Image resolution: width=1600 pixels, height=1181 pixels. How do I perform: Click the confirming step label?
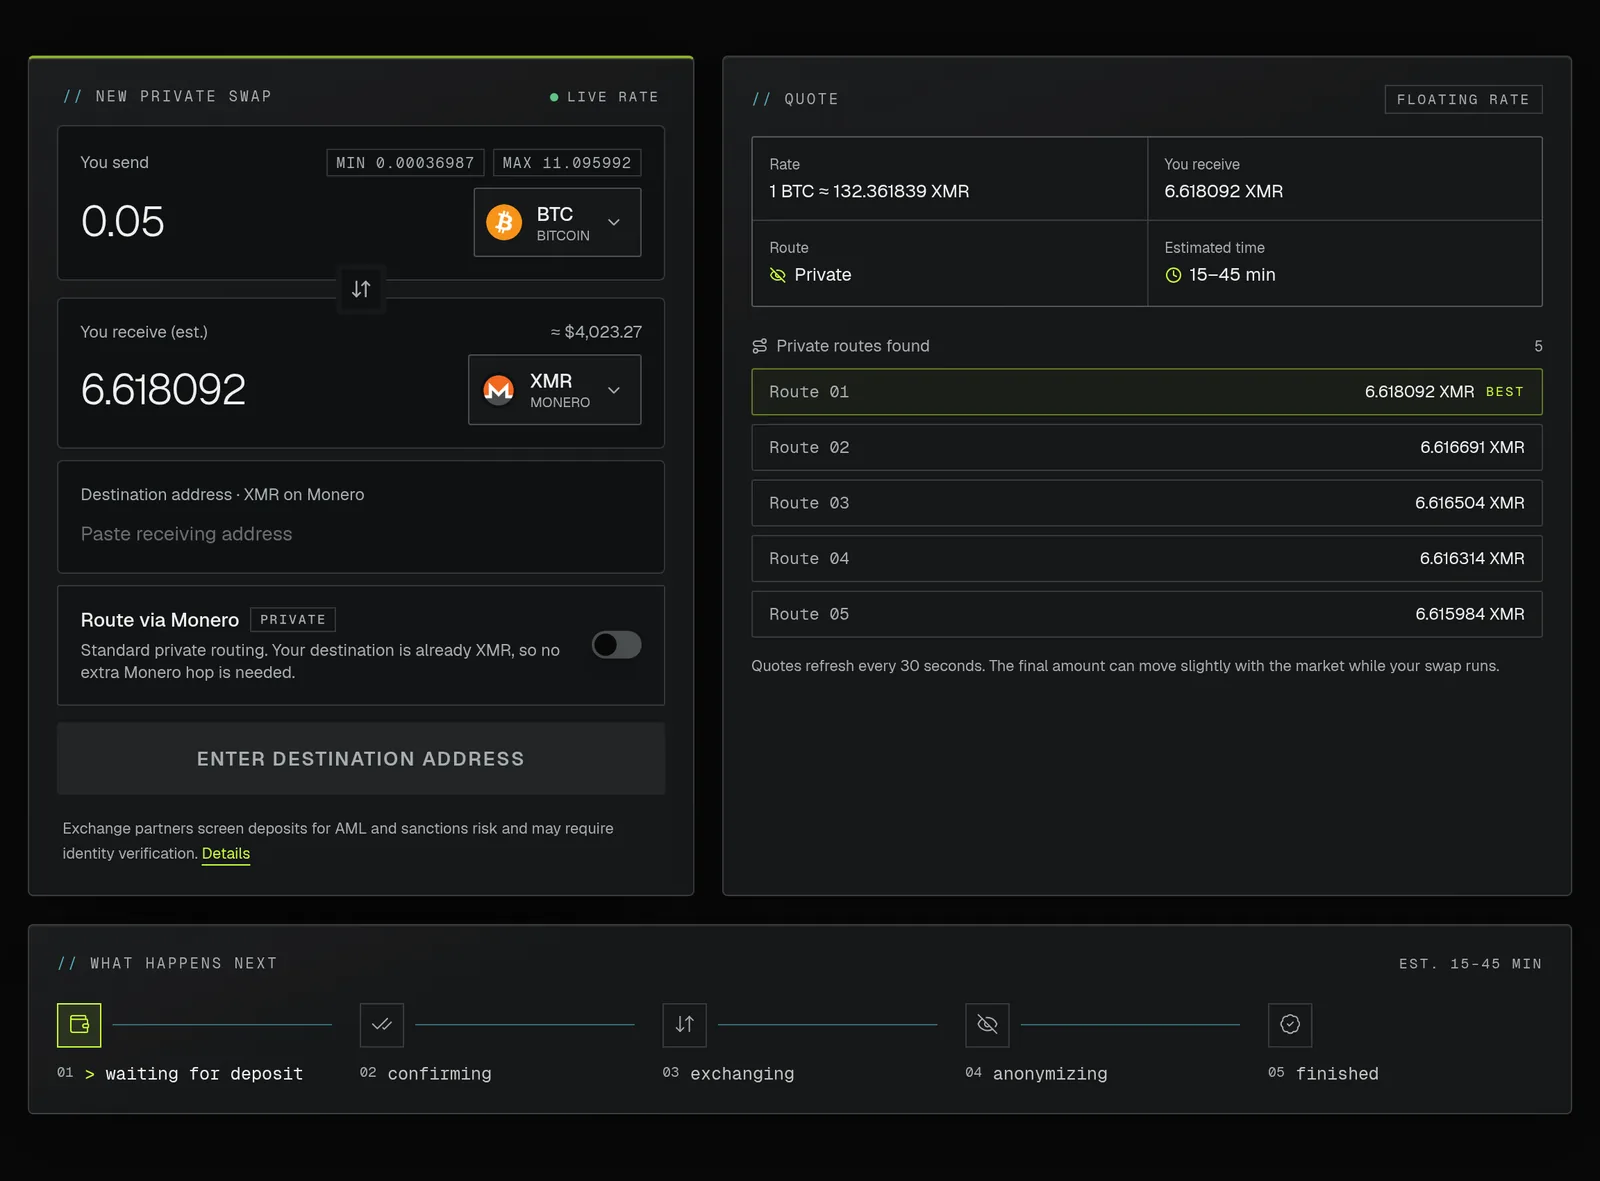[440, 1074]
